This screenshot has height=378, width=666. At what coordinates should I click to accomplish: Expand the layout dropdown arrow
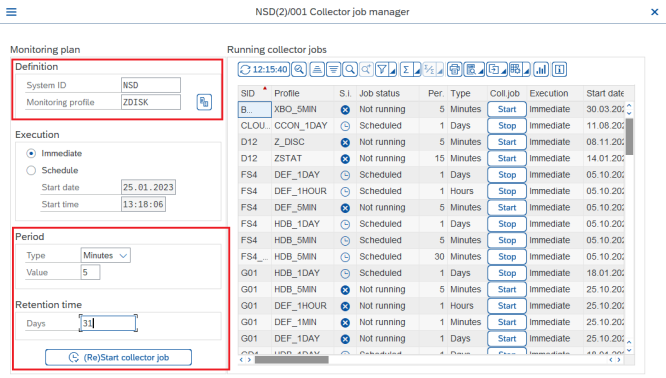point(526,70)
